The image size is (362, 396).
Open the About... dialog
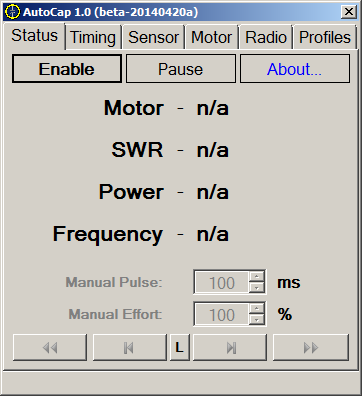tap(295, 69)
